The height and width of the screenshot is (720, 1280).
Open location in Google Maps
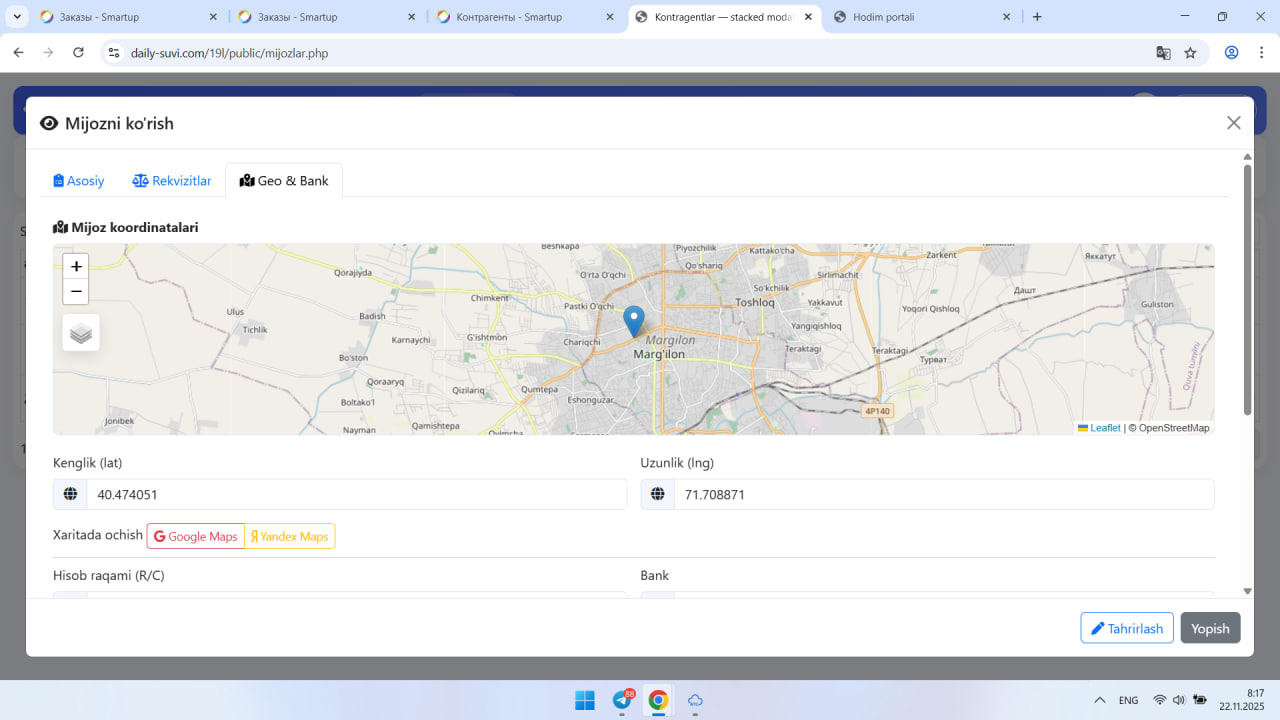tap(196, 537)
